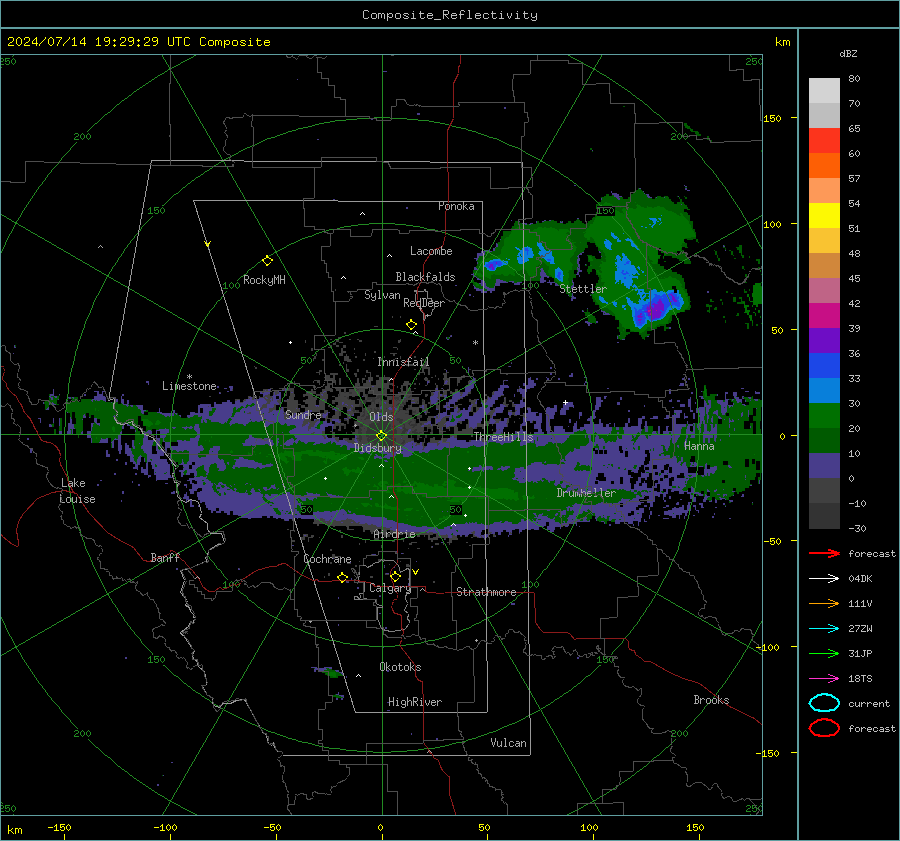Click the yellow diamond marker near Cochrane

coord(342,577)
